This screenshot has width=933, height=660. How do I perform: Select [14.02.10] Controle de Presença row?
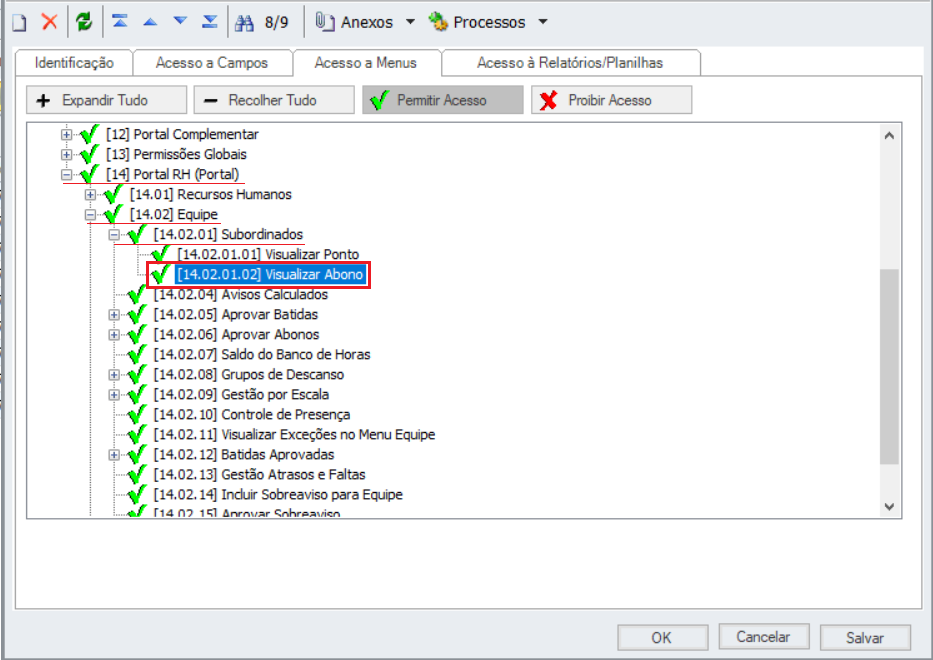point(252,415)
